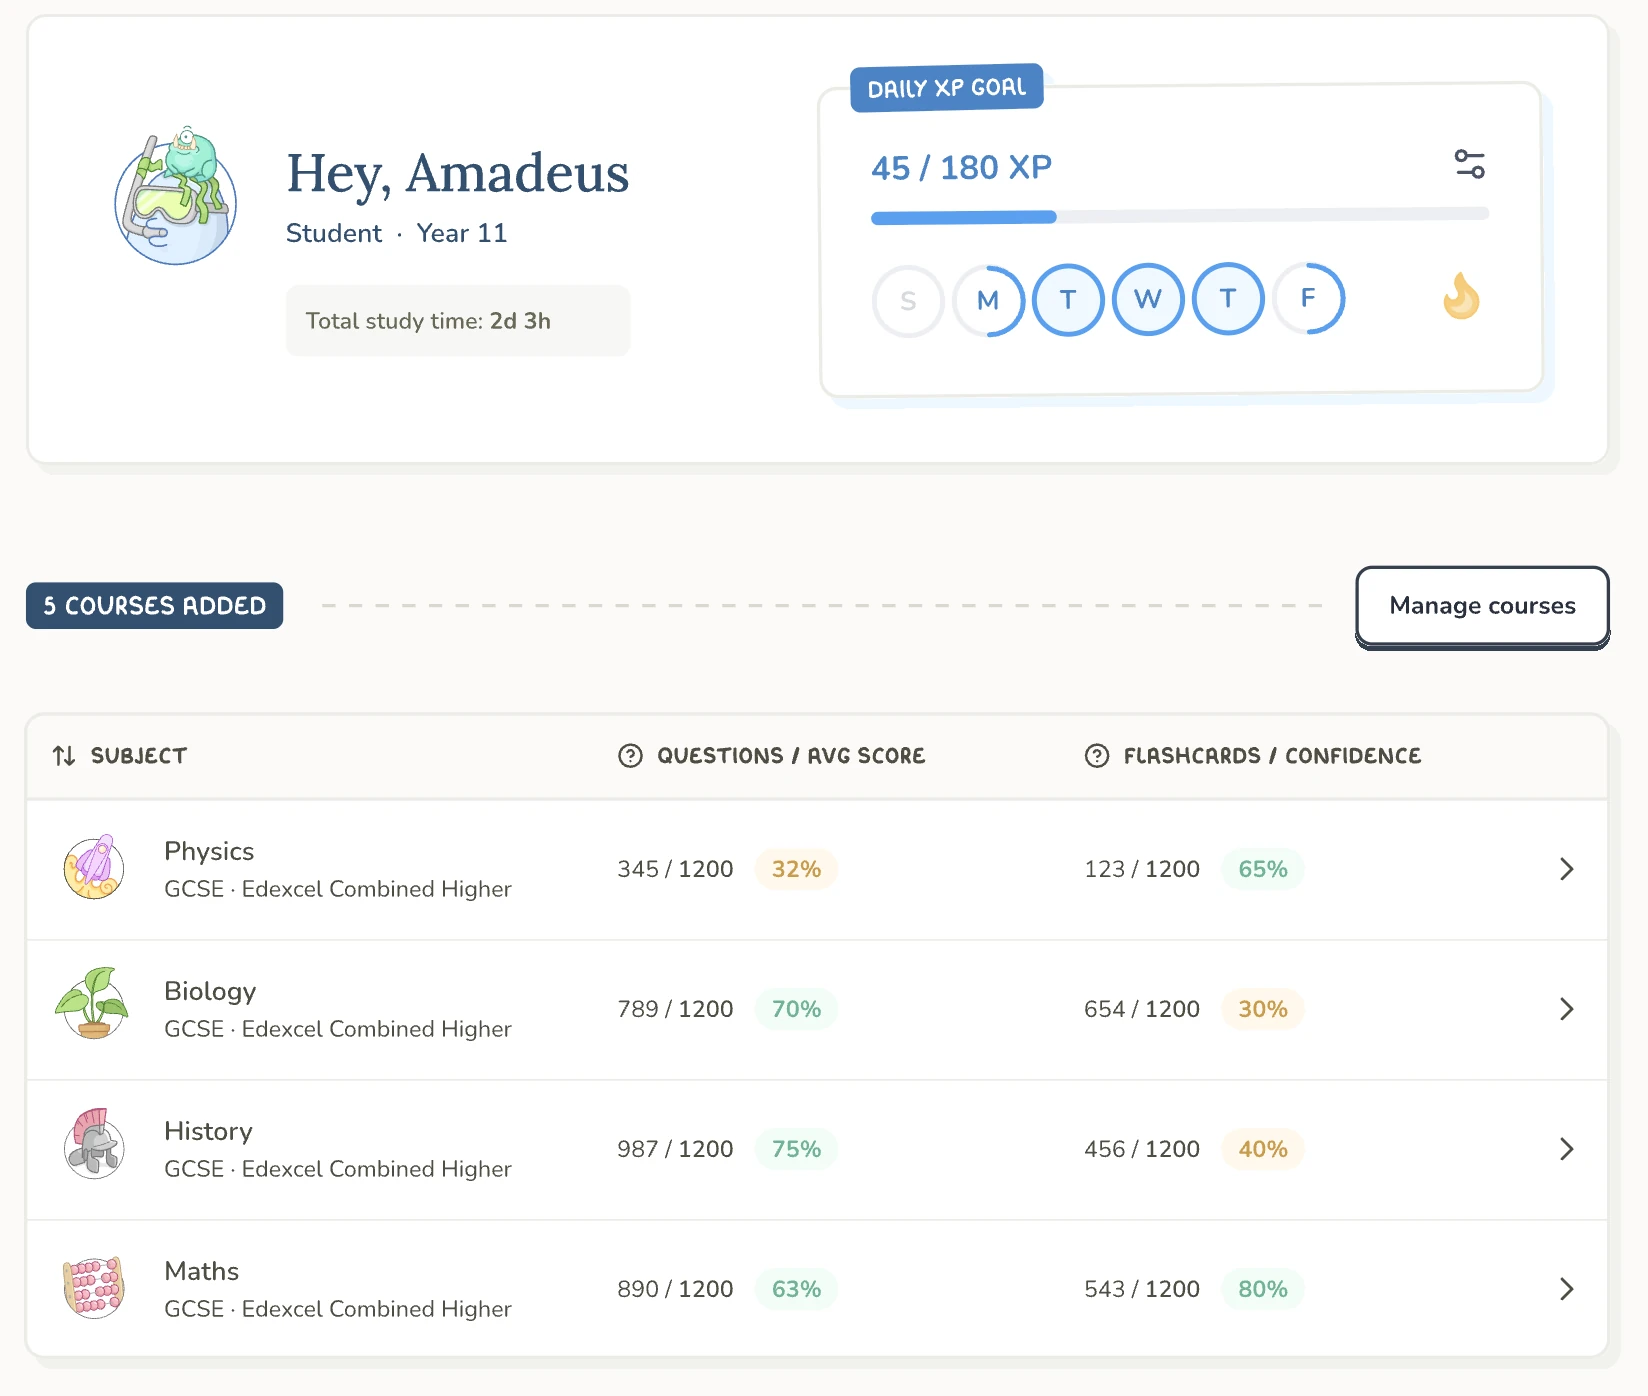
Task: Open the Biology course title
Action: (210, 991)
